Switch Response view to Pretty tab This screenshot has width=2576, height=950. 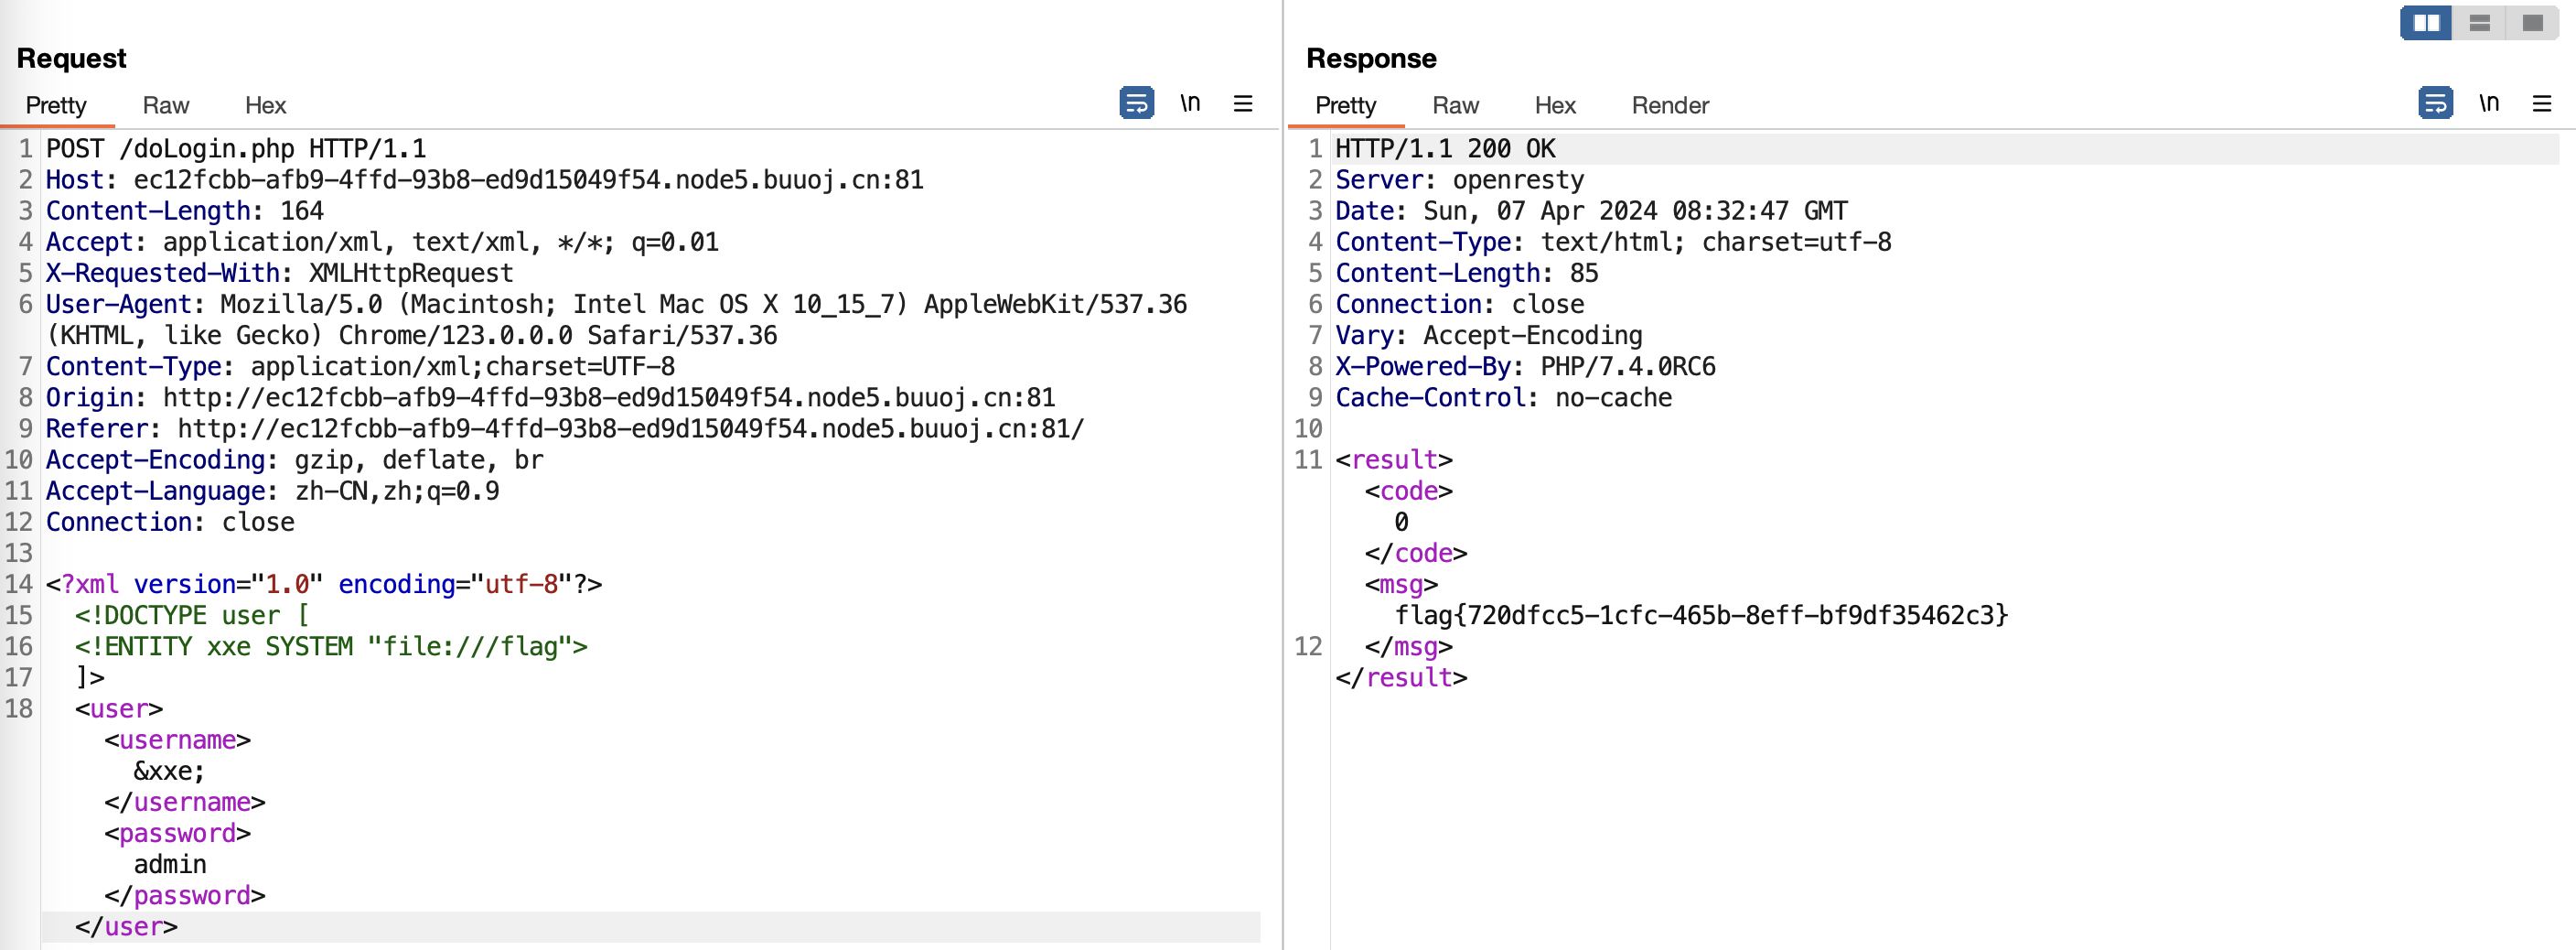click(1346, 105)
